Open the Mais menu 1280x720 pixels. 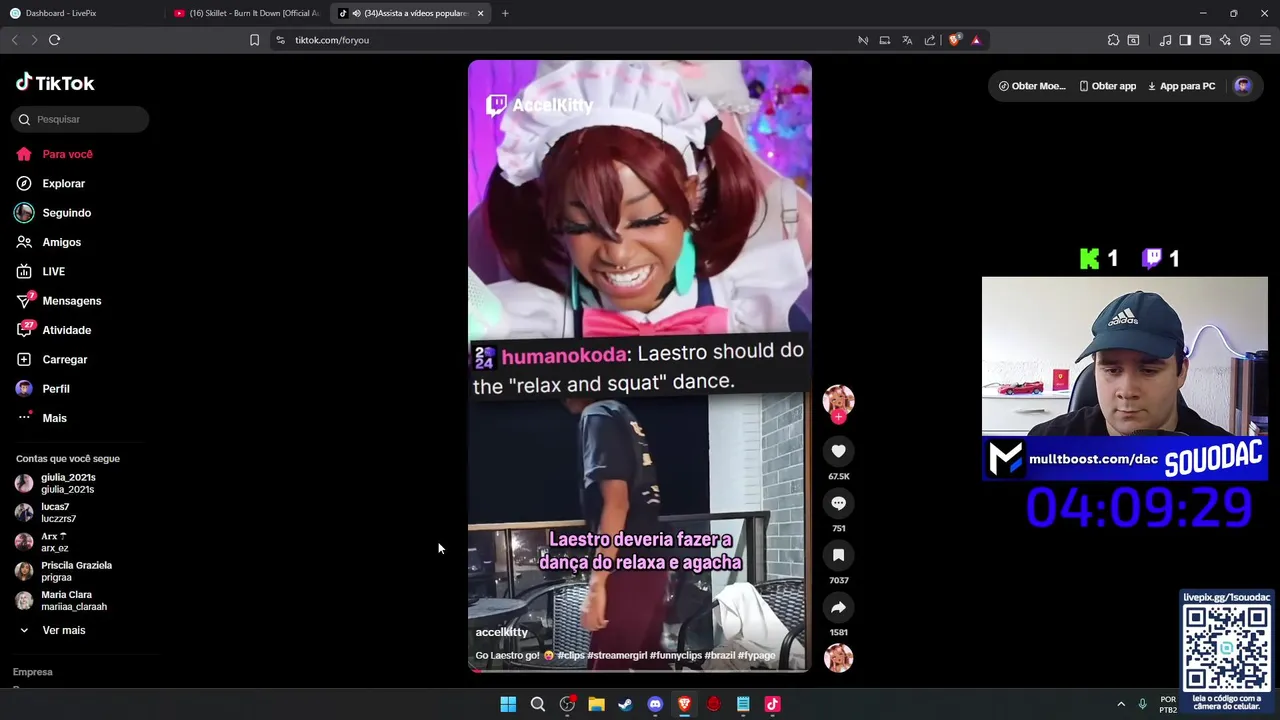tap(42, 418)
